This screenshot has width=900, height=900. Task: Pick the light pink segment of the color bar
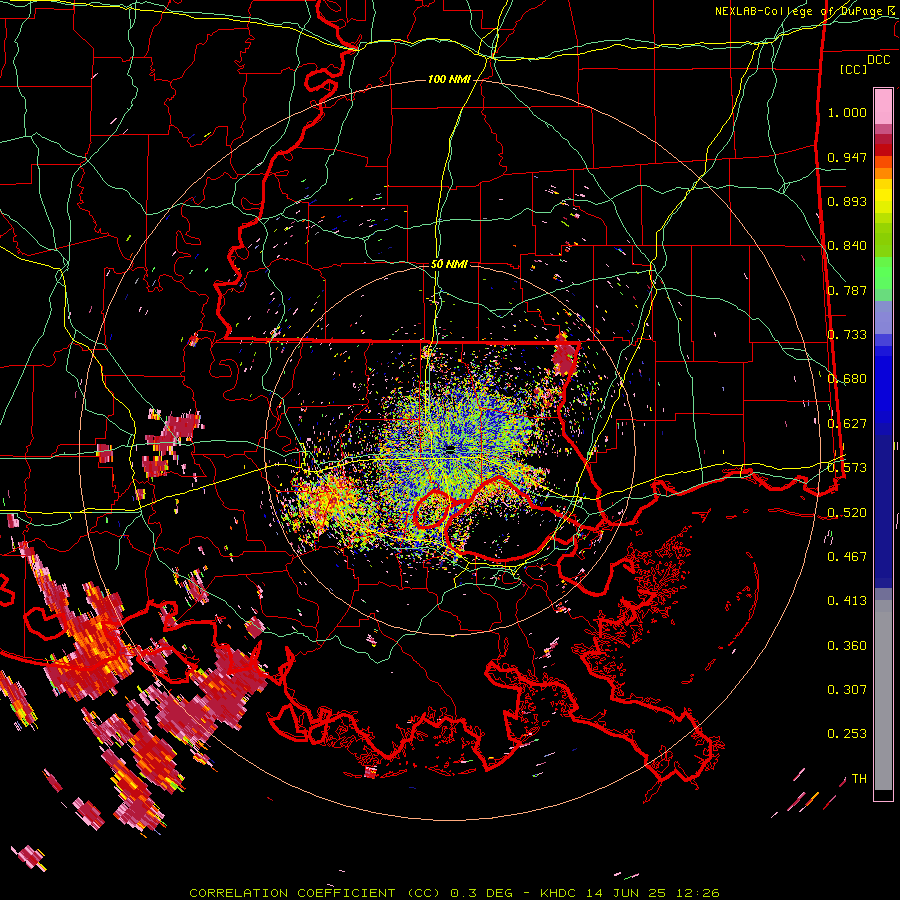pos(883,106)
